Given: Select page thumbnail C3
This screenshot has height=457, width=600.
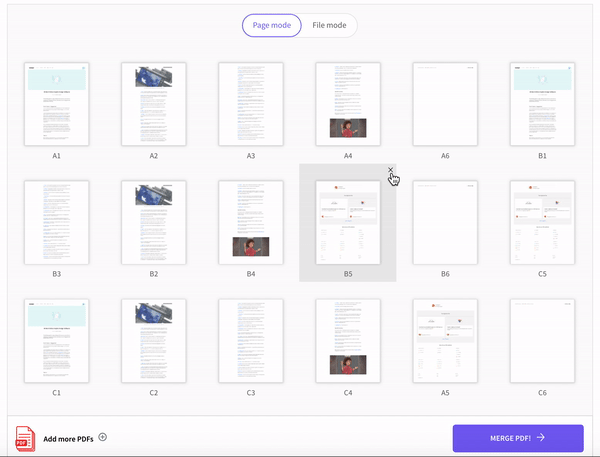Looking at the screenshot, I should pos(251,341).
